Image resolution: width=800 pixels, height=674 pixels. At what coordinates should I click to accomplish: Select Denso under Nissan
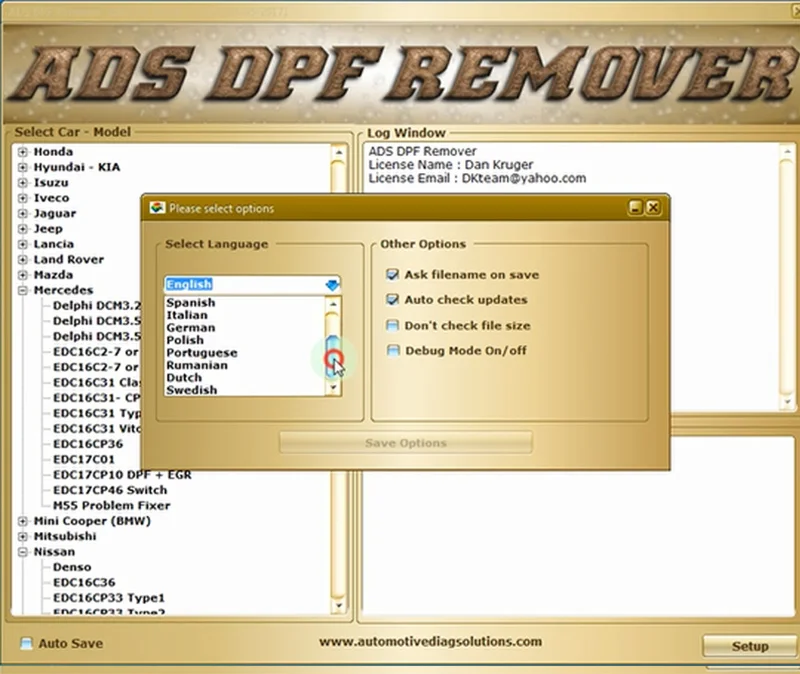click(x=72, y=567)
